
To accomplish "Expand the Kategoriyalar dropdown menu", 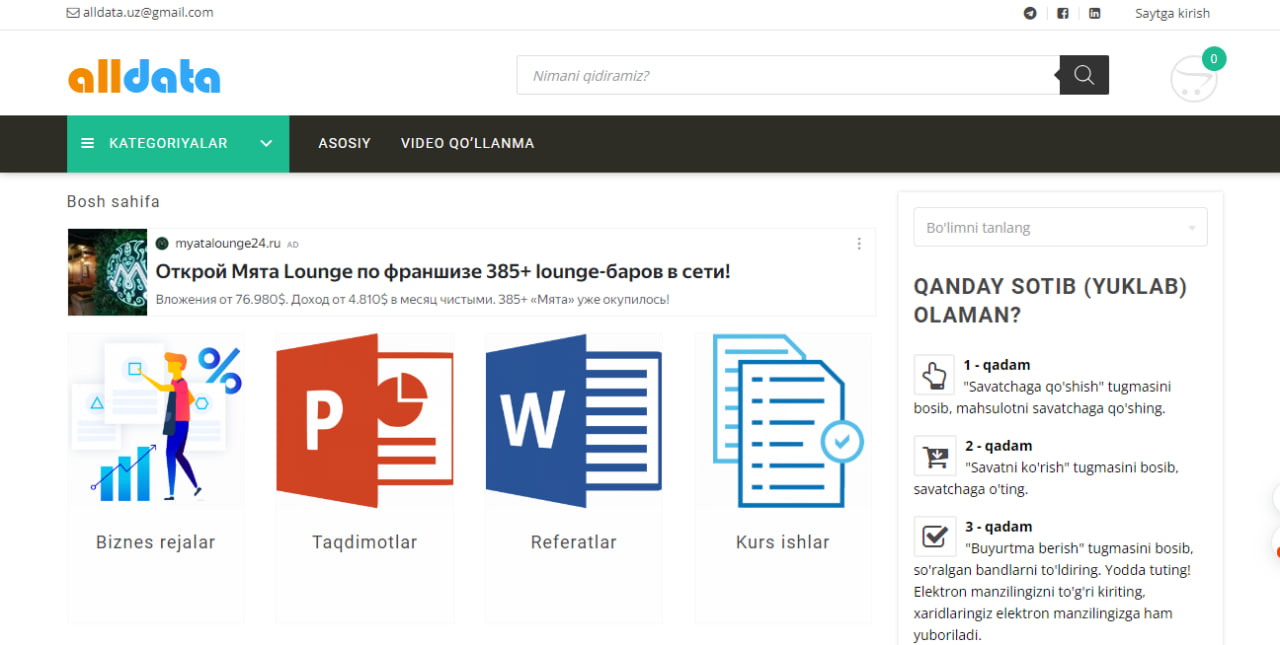I will [x=178, y=144].
